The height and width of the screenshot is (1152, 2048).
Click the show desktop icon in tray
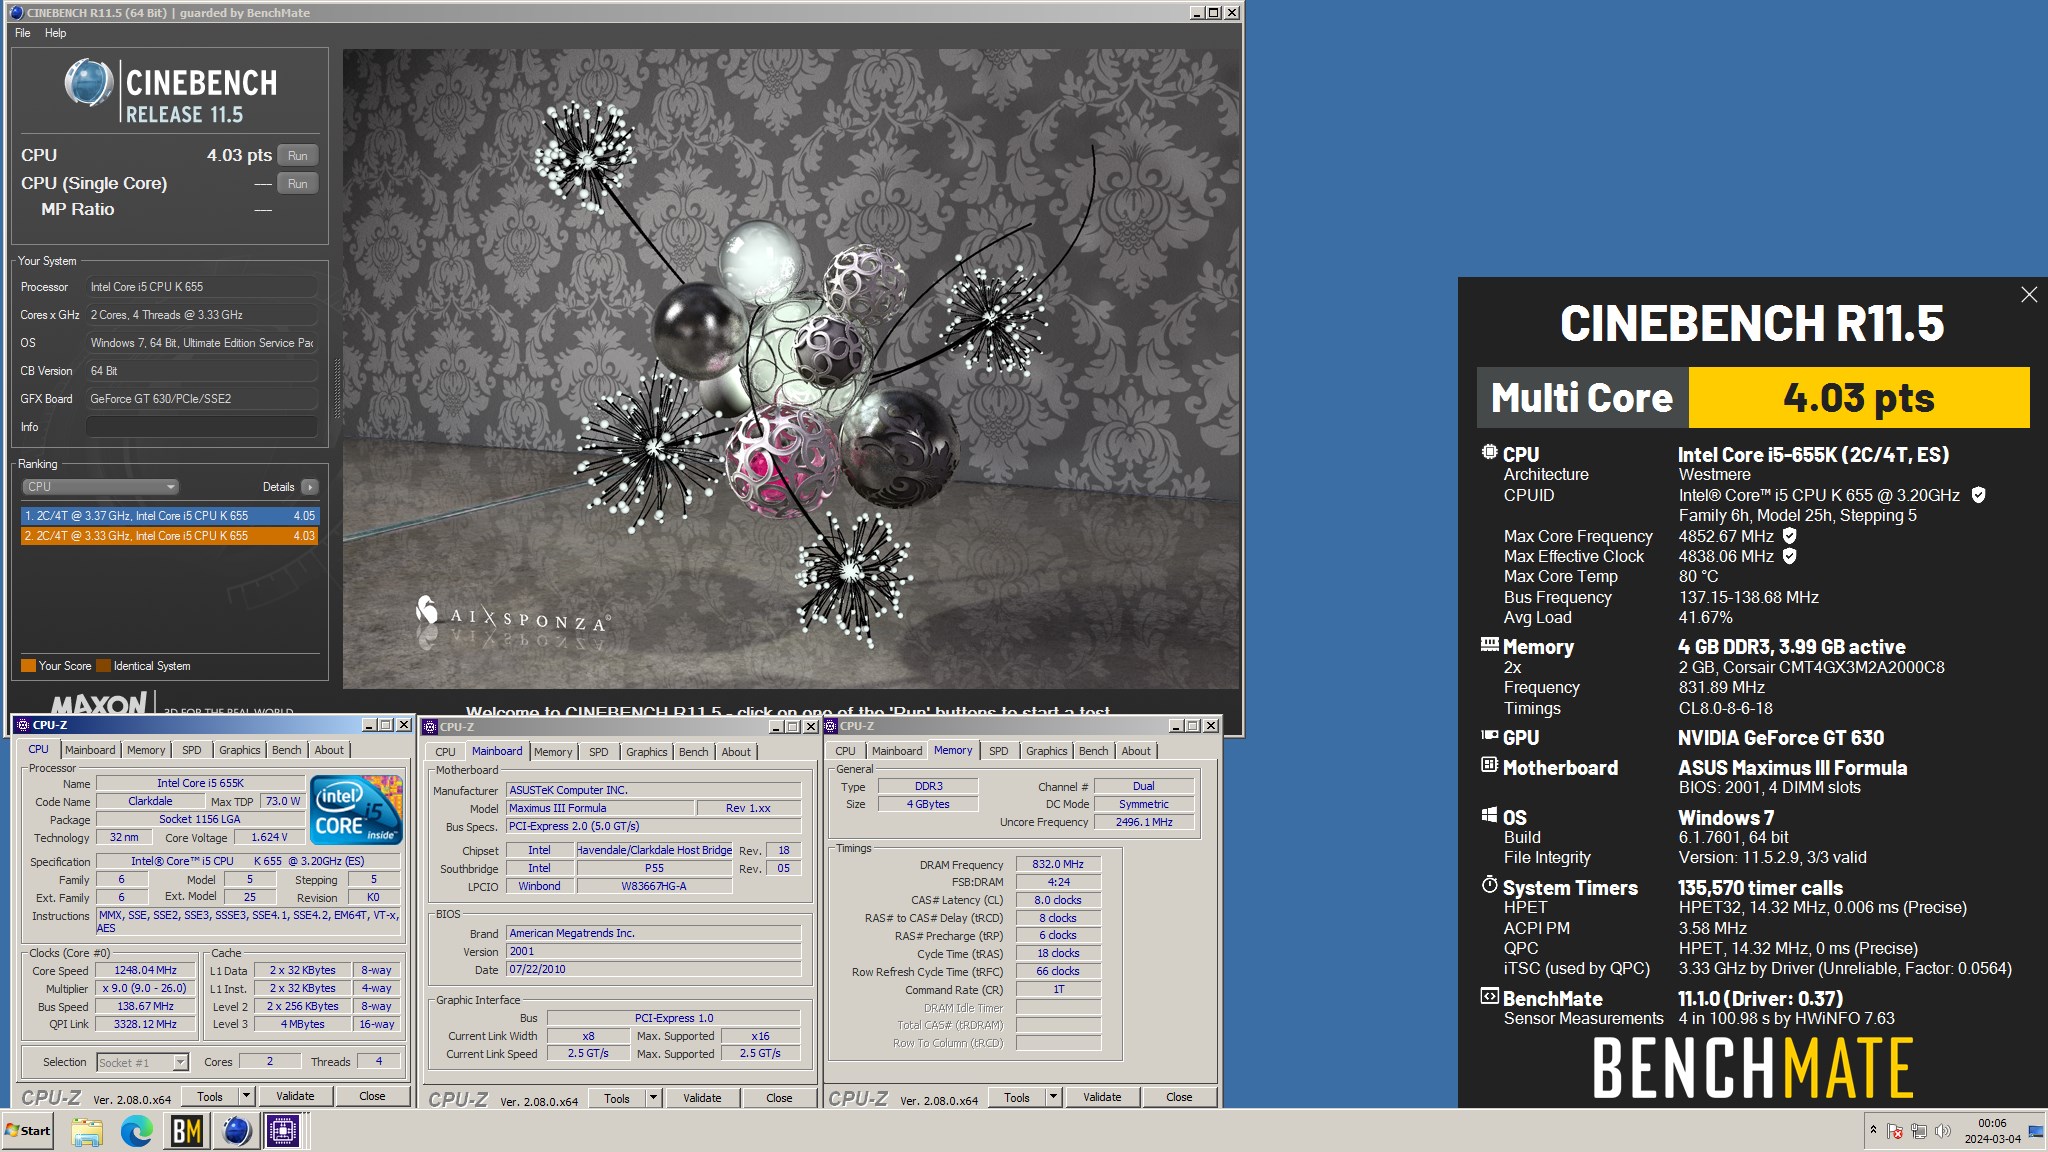point(2036,1131)
